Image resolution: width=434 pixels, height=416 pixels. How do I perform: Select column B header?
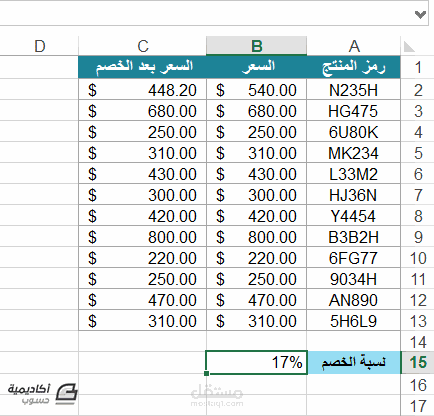coord(256,46)
